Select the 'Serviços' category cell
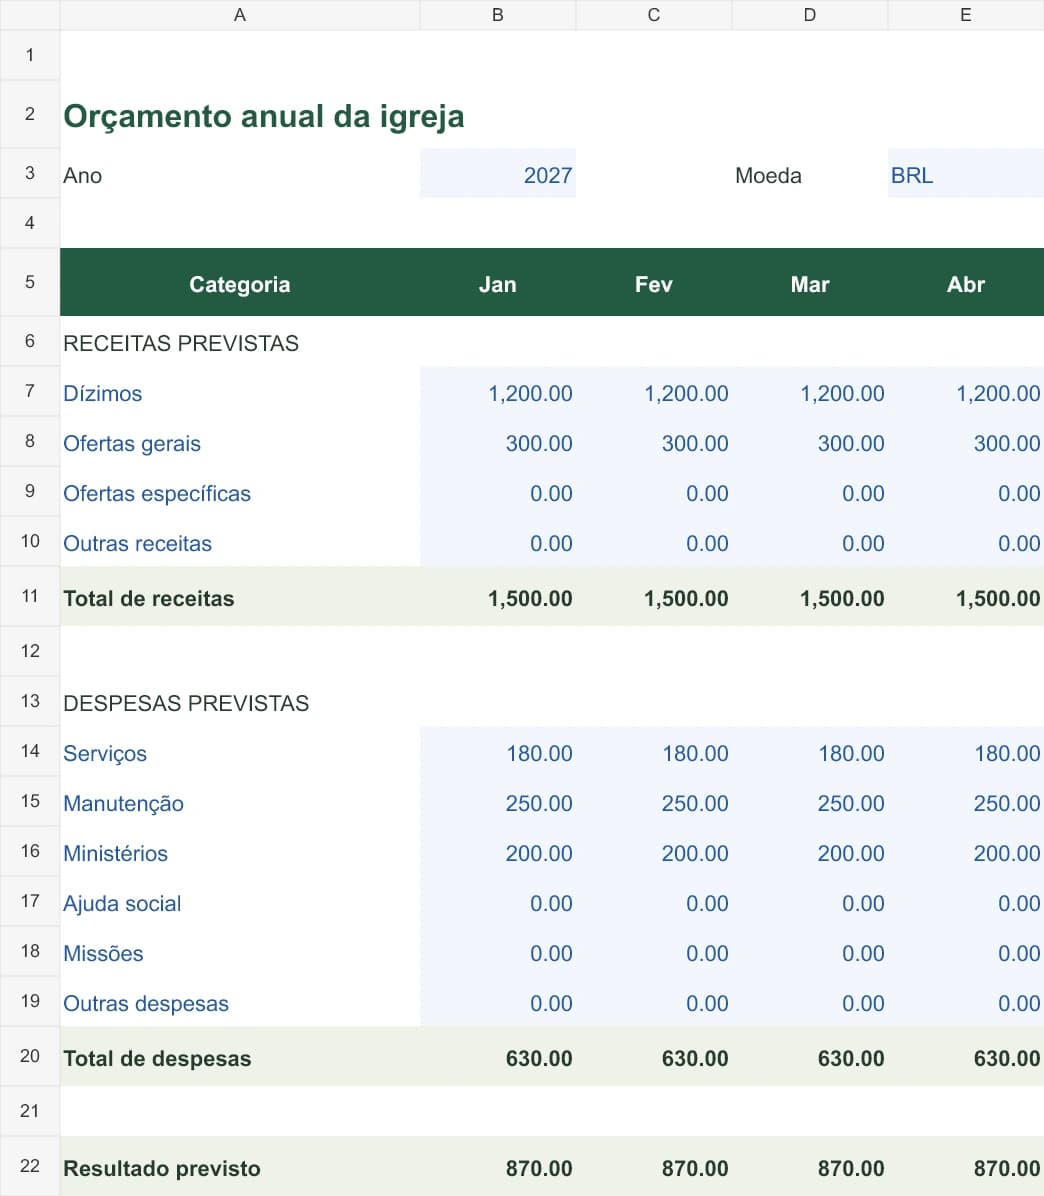 tap(239, 752)
